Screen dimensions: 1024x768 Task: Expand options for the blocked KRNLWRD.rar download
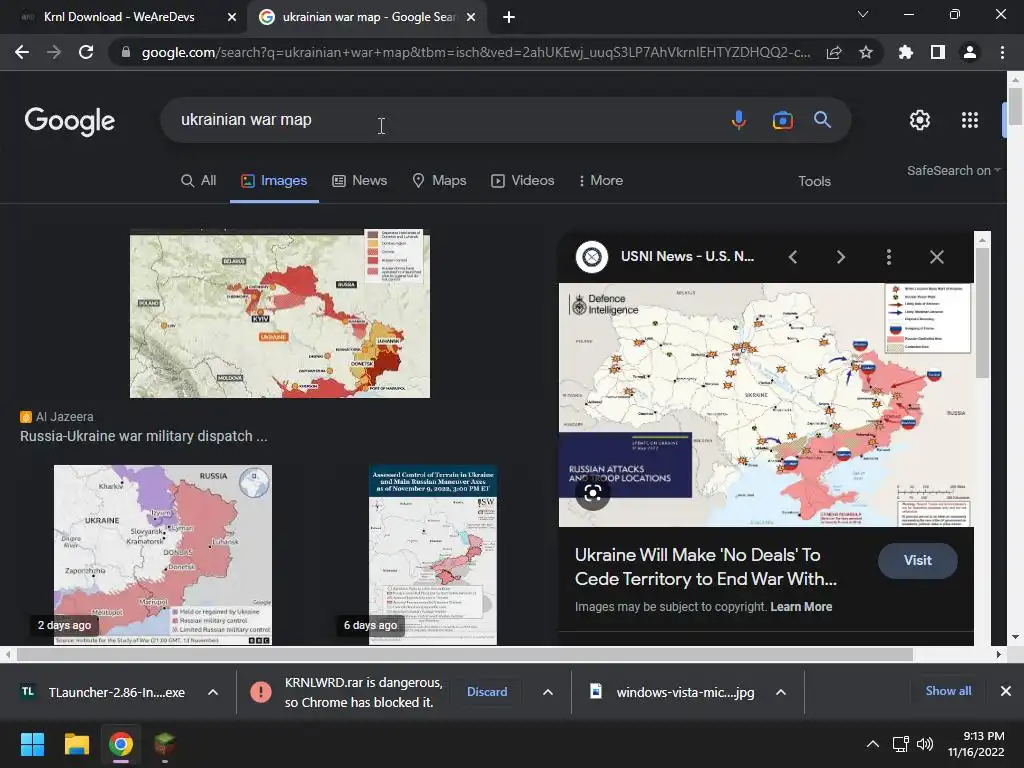[548, 692]
